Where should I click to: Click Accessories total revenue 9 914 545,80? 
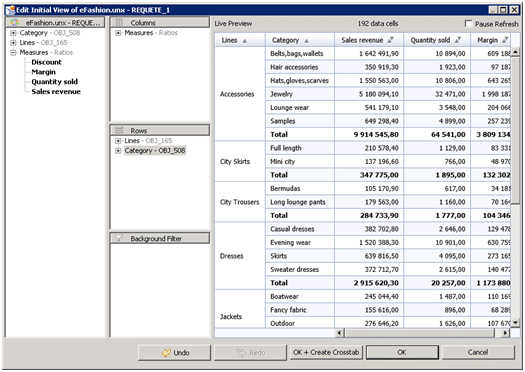(x=369, y=135)
